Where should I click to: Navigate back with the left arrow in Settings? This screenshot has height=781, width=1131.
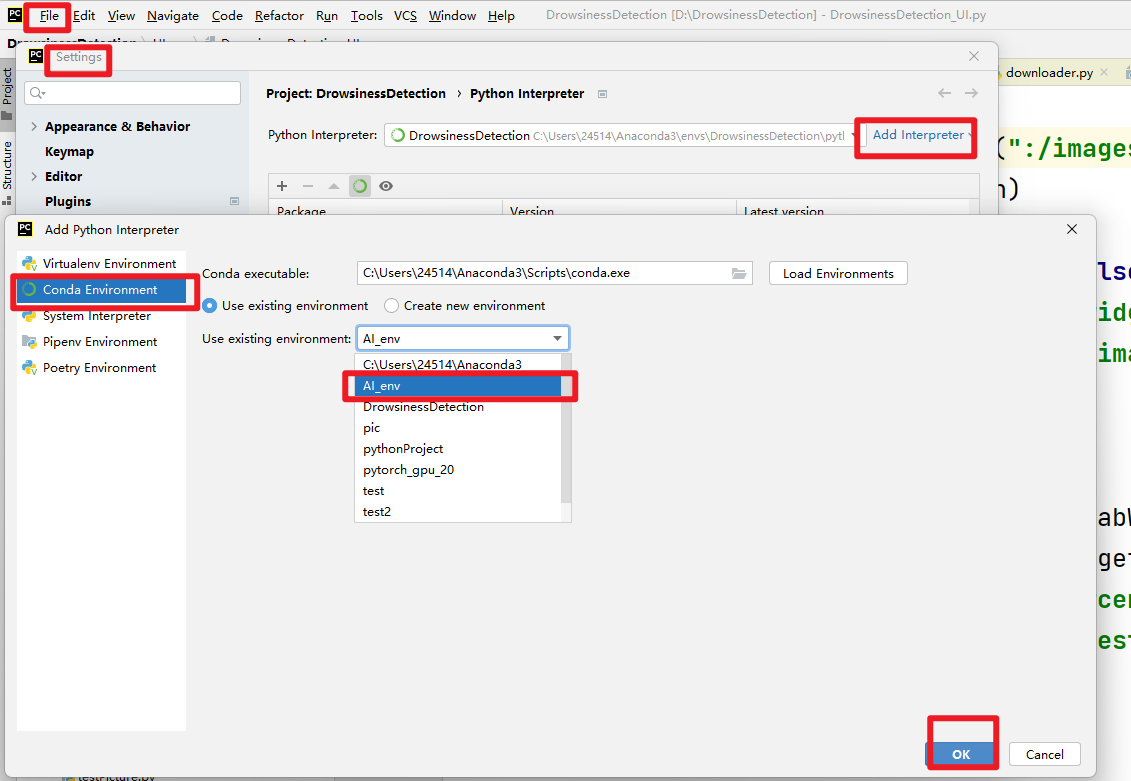tap(944, 93)
